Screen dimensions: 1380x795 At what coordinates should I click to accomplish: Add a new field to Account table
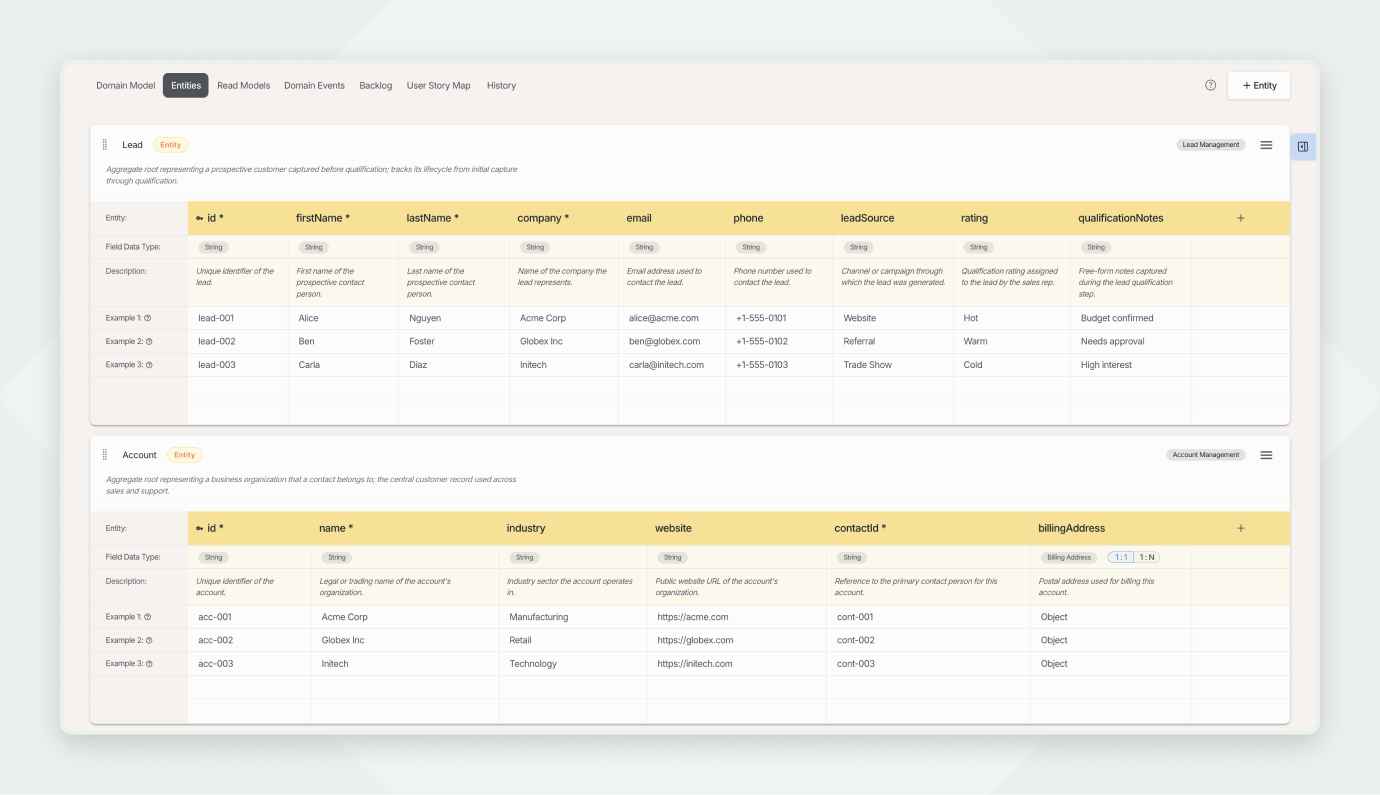1241,528
